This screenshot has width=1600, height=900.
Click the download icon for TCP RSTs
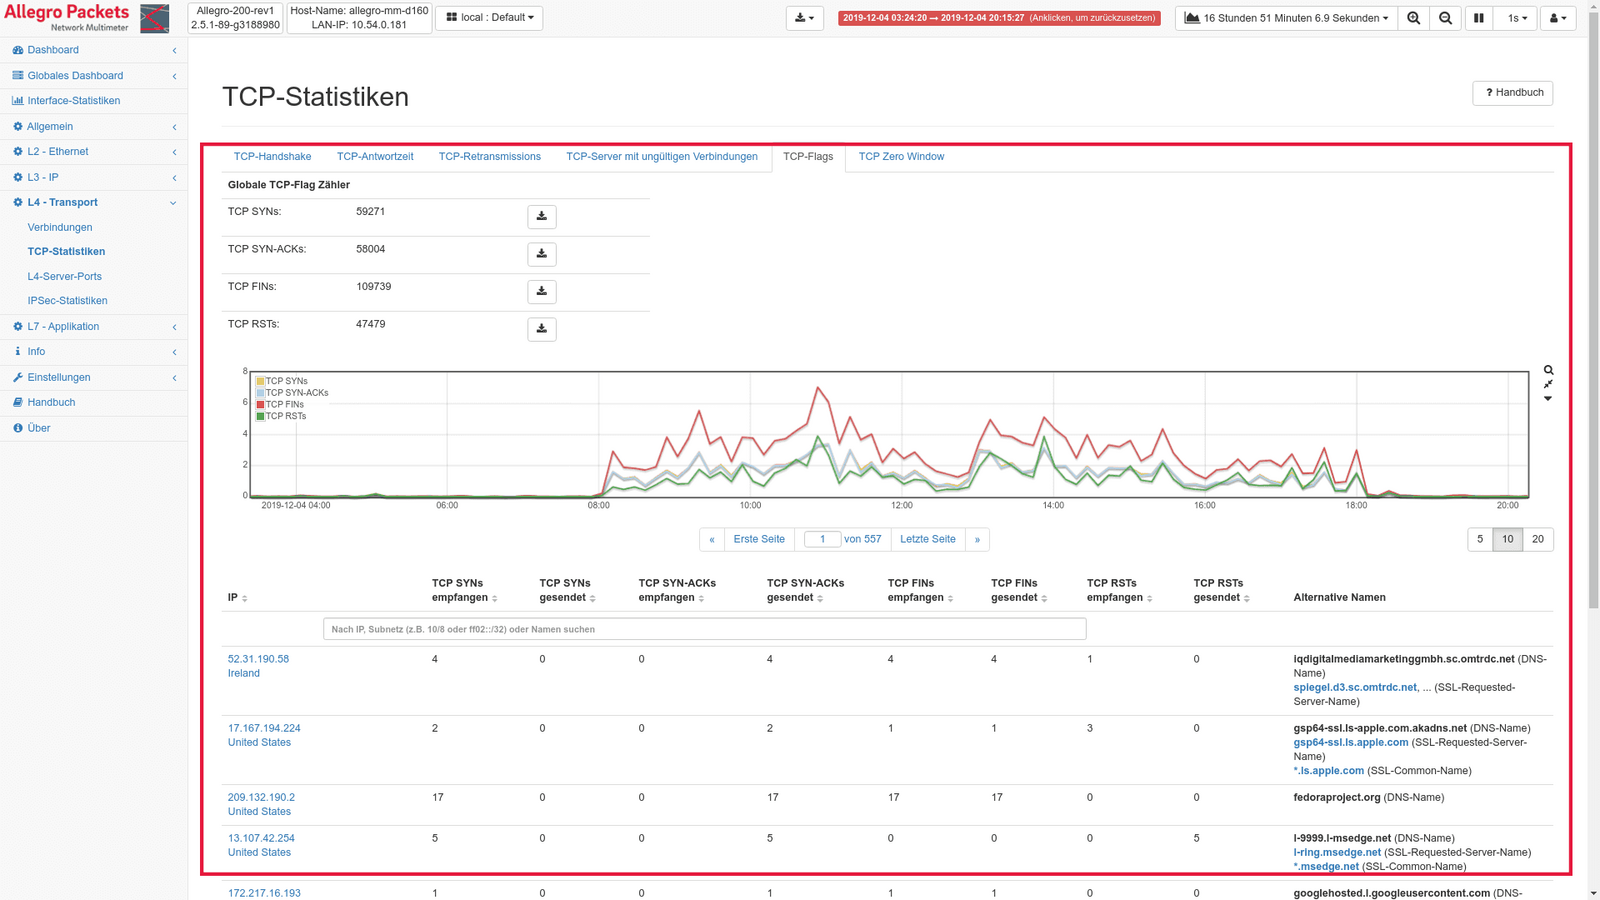click(541, 329)
